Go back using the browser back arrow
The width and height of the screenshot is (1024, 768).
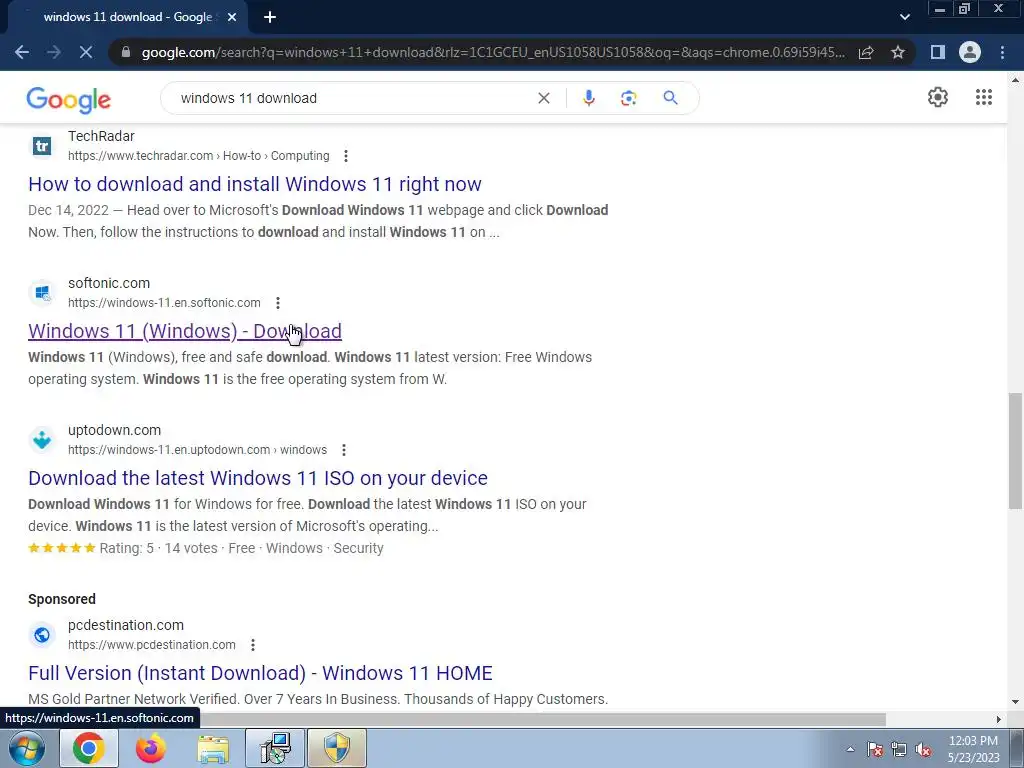point(22,52)
